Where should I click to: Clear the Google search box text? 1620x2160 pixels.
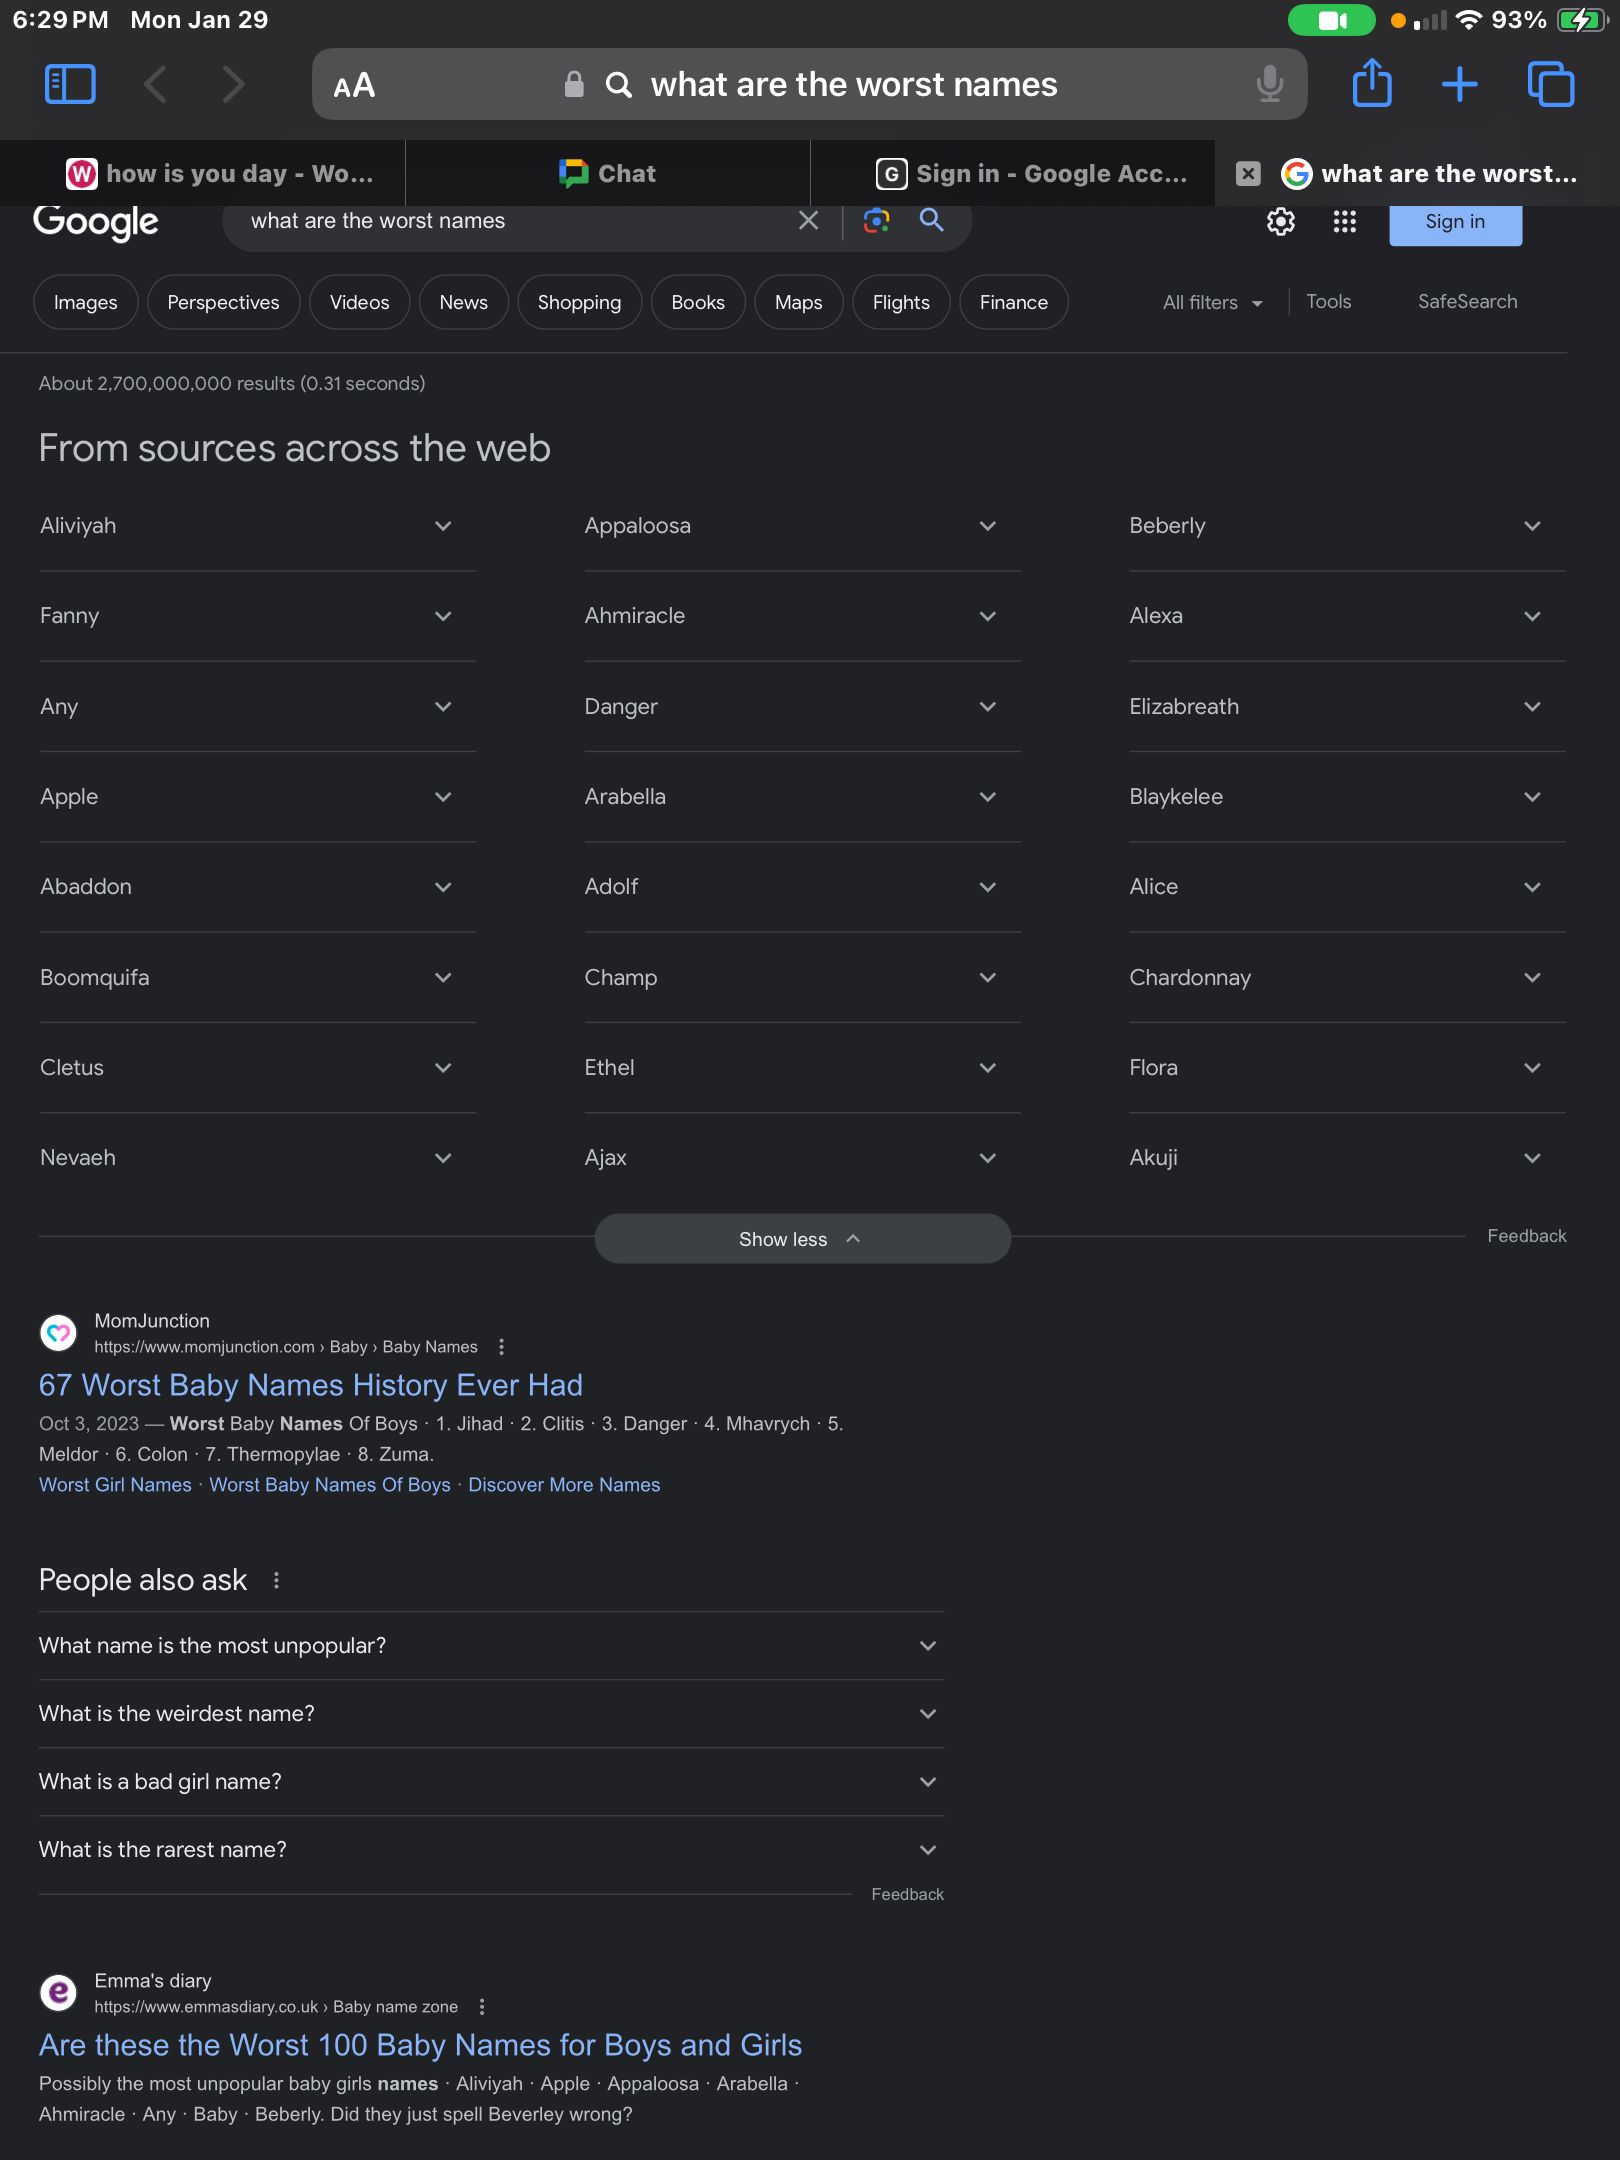coord(808,221)
